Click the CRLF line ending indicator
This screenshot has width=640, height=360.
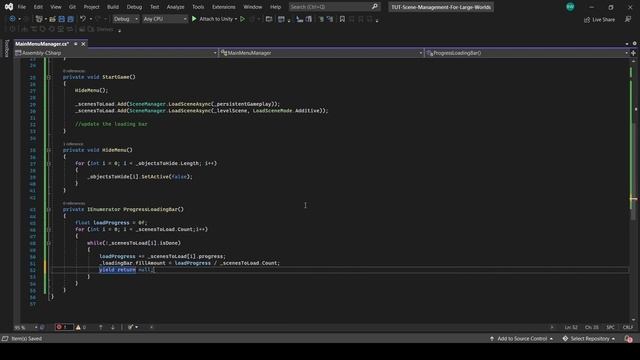click(x=628, y=327)
